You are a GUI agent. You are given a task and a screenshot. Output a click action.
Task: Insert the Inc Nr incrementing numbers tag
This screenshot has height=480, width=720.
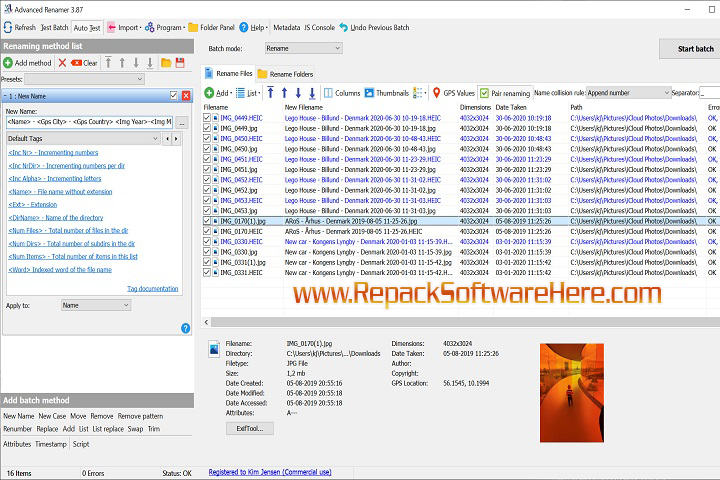pos(53,152)
